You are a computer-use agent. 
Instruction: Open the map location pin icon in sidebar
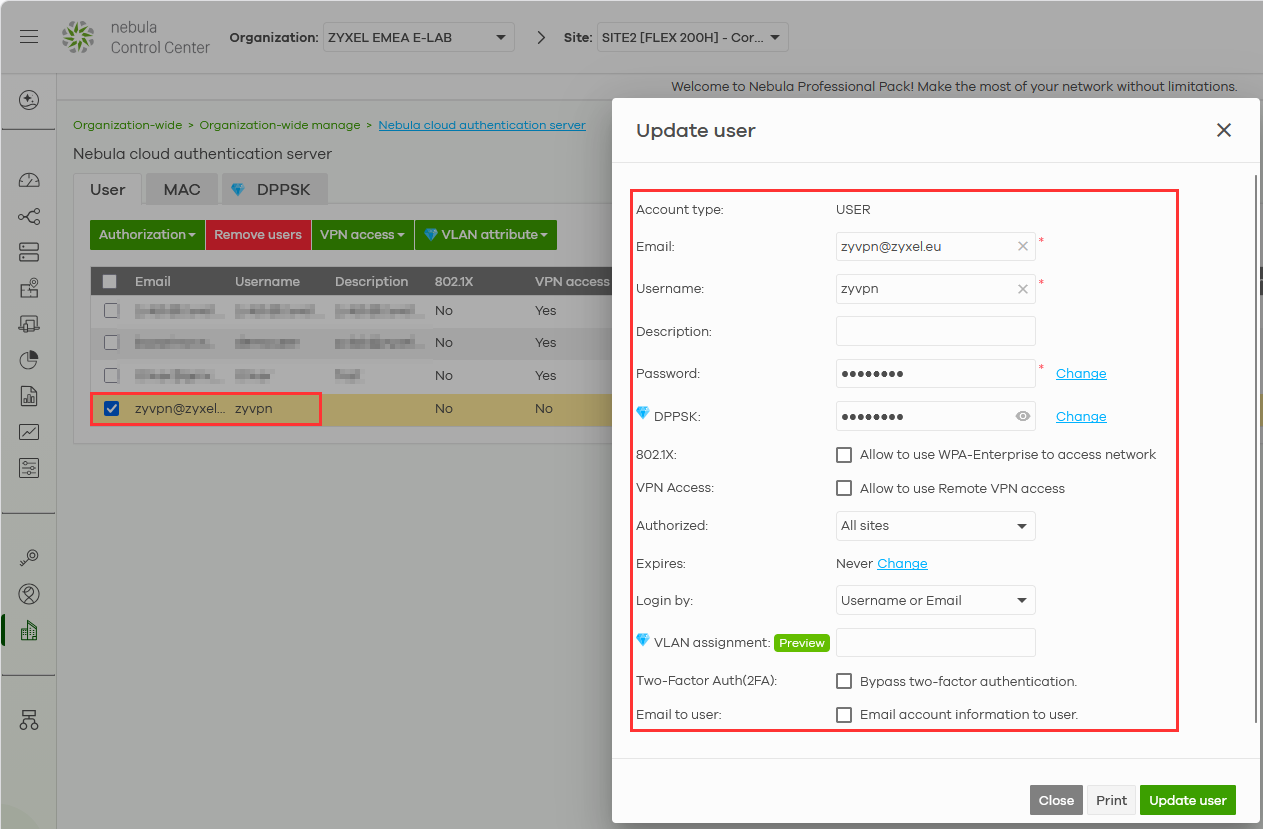pos(29,288)
